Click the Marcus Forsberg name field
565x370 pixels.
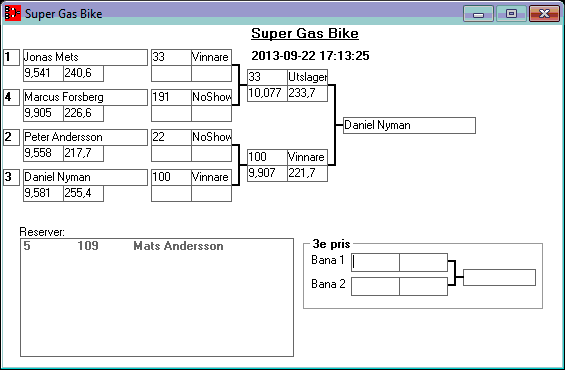85,97
